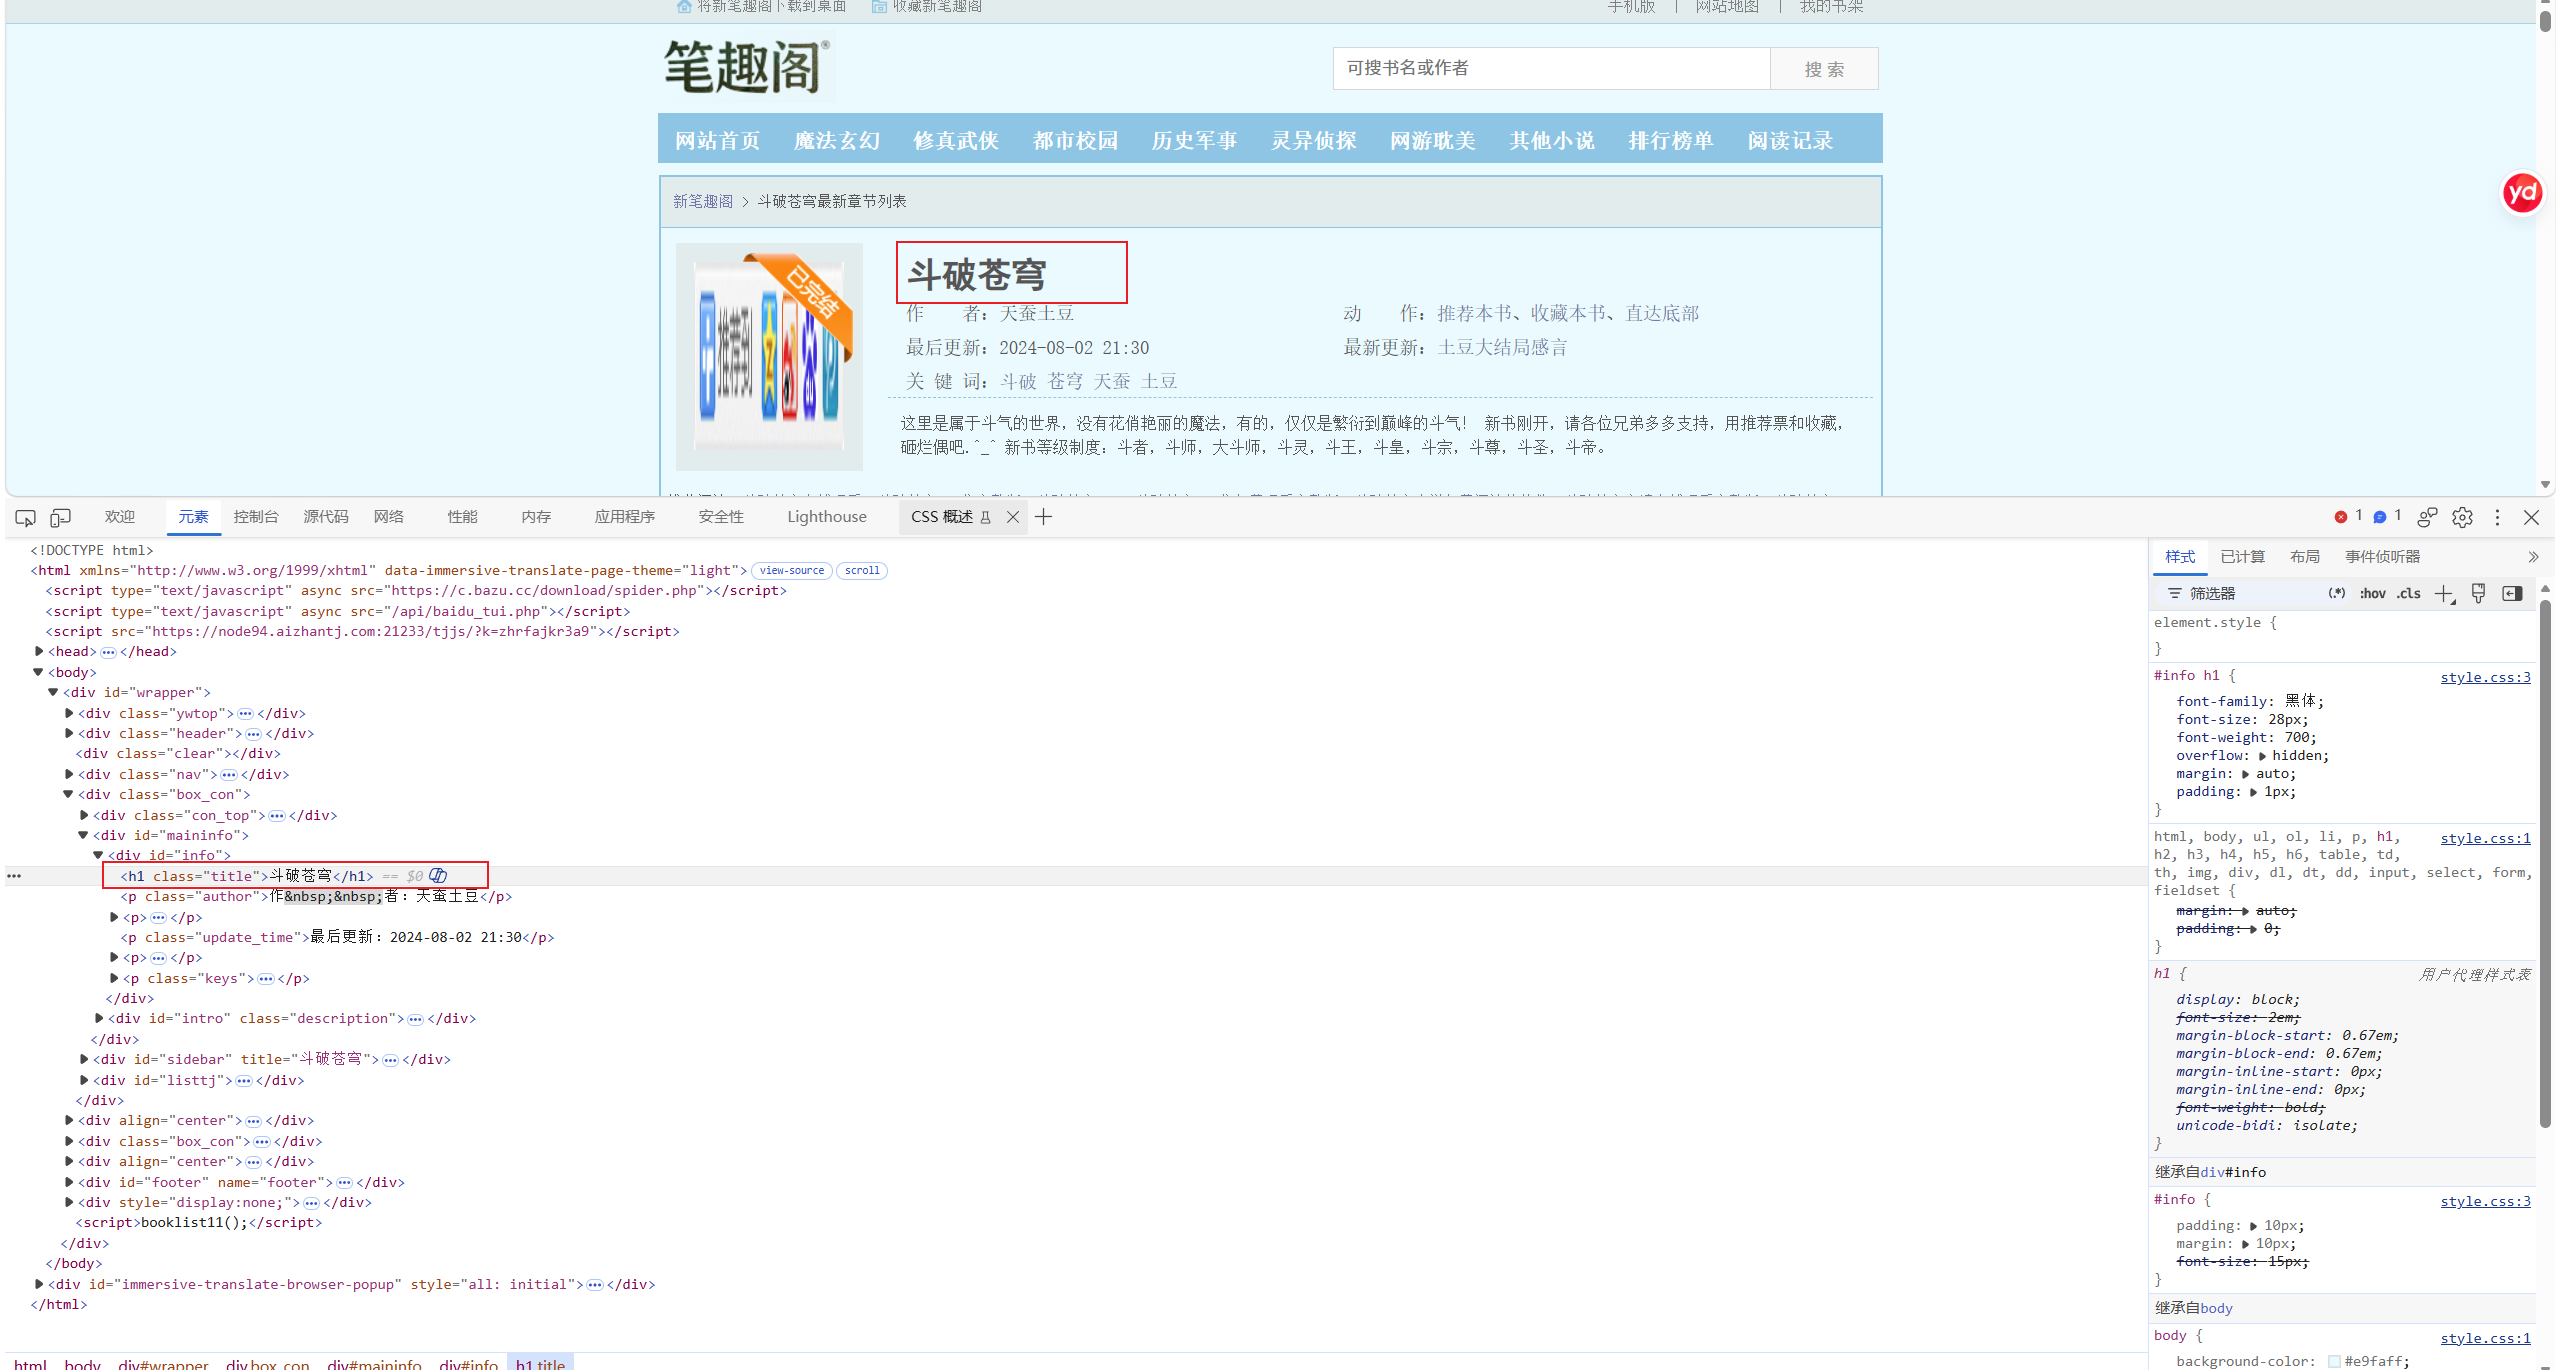Viewport: 2560px width, 1370px height.
Task: Expand div class nav node
Action: click(69, 774)
